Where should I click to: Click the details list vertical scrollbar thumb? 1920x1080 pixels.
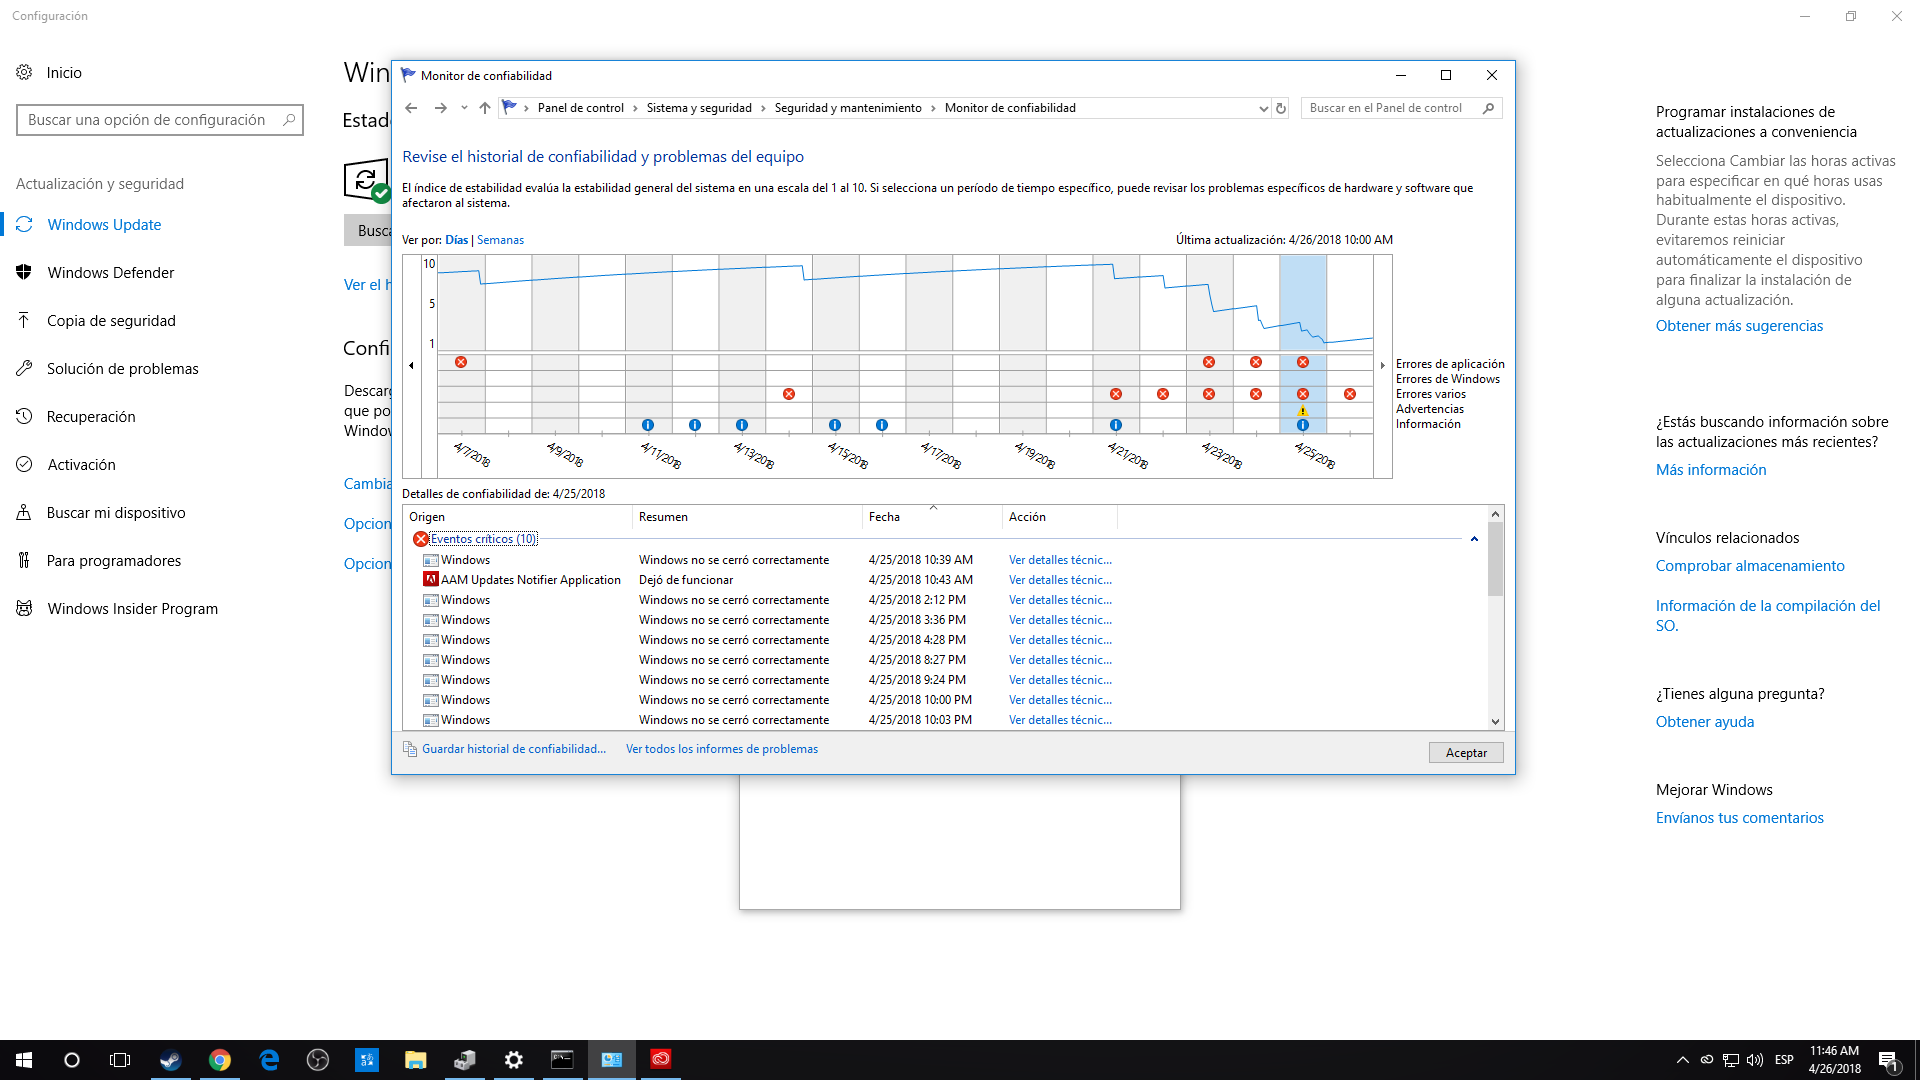(x=1495, y=560)
